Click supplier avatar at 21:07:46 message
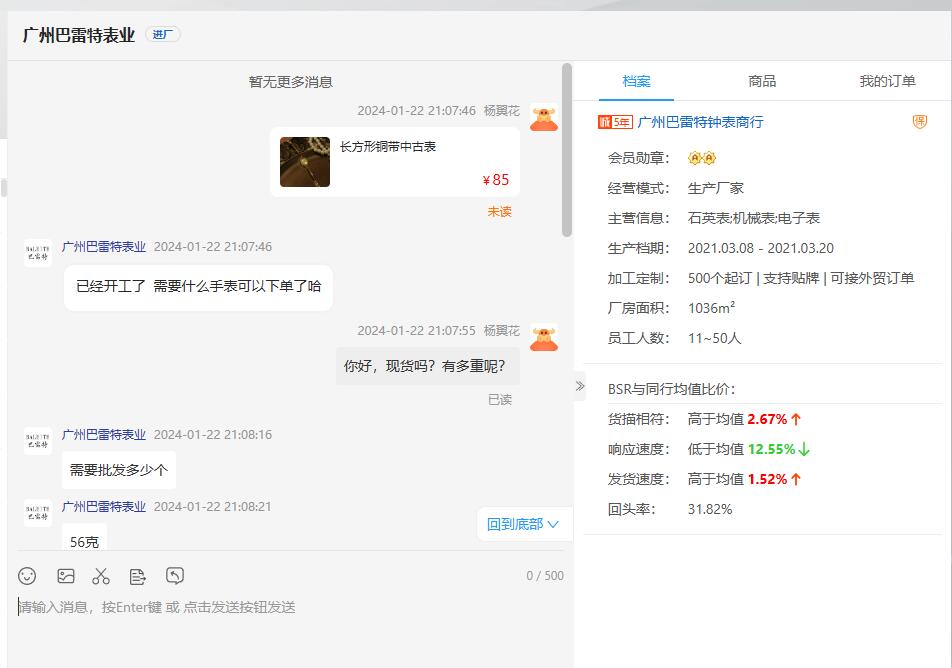952x668 pixels. (38, 253)
